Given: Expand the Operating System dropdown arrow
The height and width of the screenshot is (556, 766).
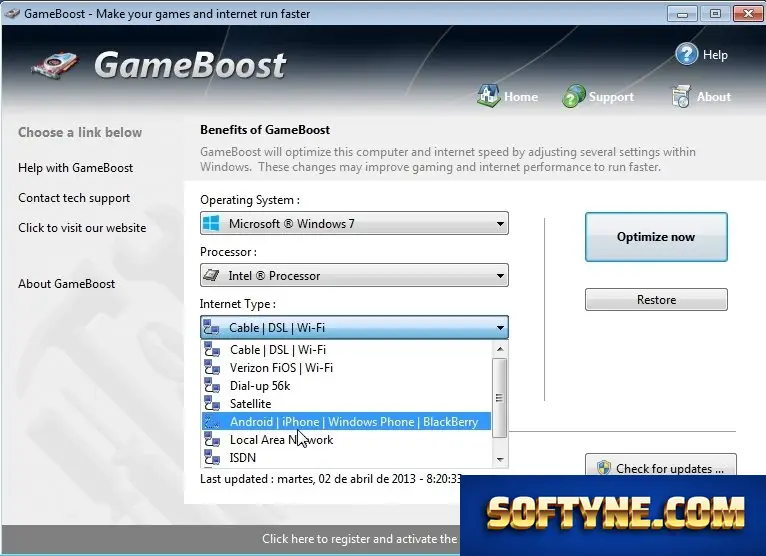Looking at the screenshot, I should pyautogui.click(x=500, y=224).
